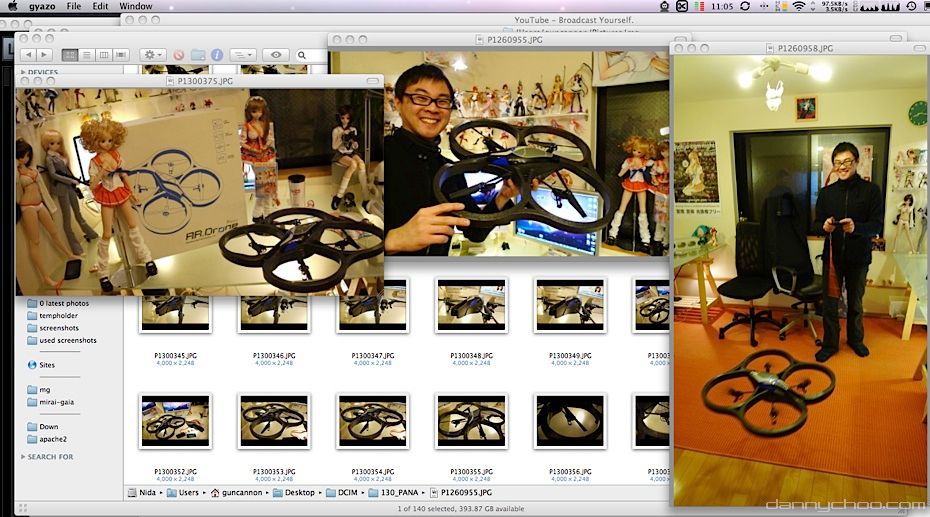The image size is (930, 517).
Task: Switch Finder to icon view
Action: (x=70, y=54)
